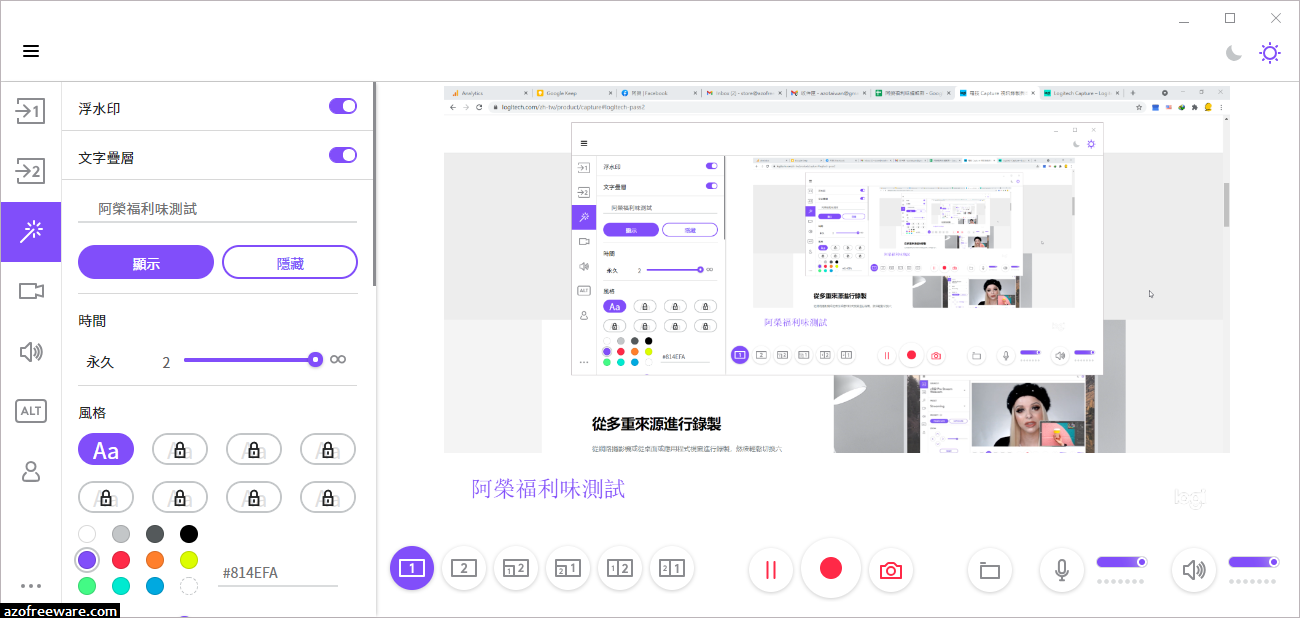Image resolution: width=1300 pixels, height=618 pixels.
Task: Open the hamburger menu
Action: point(31,52)
